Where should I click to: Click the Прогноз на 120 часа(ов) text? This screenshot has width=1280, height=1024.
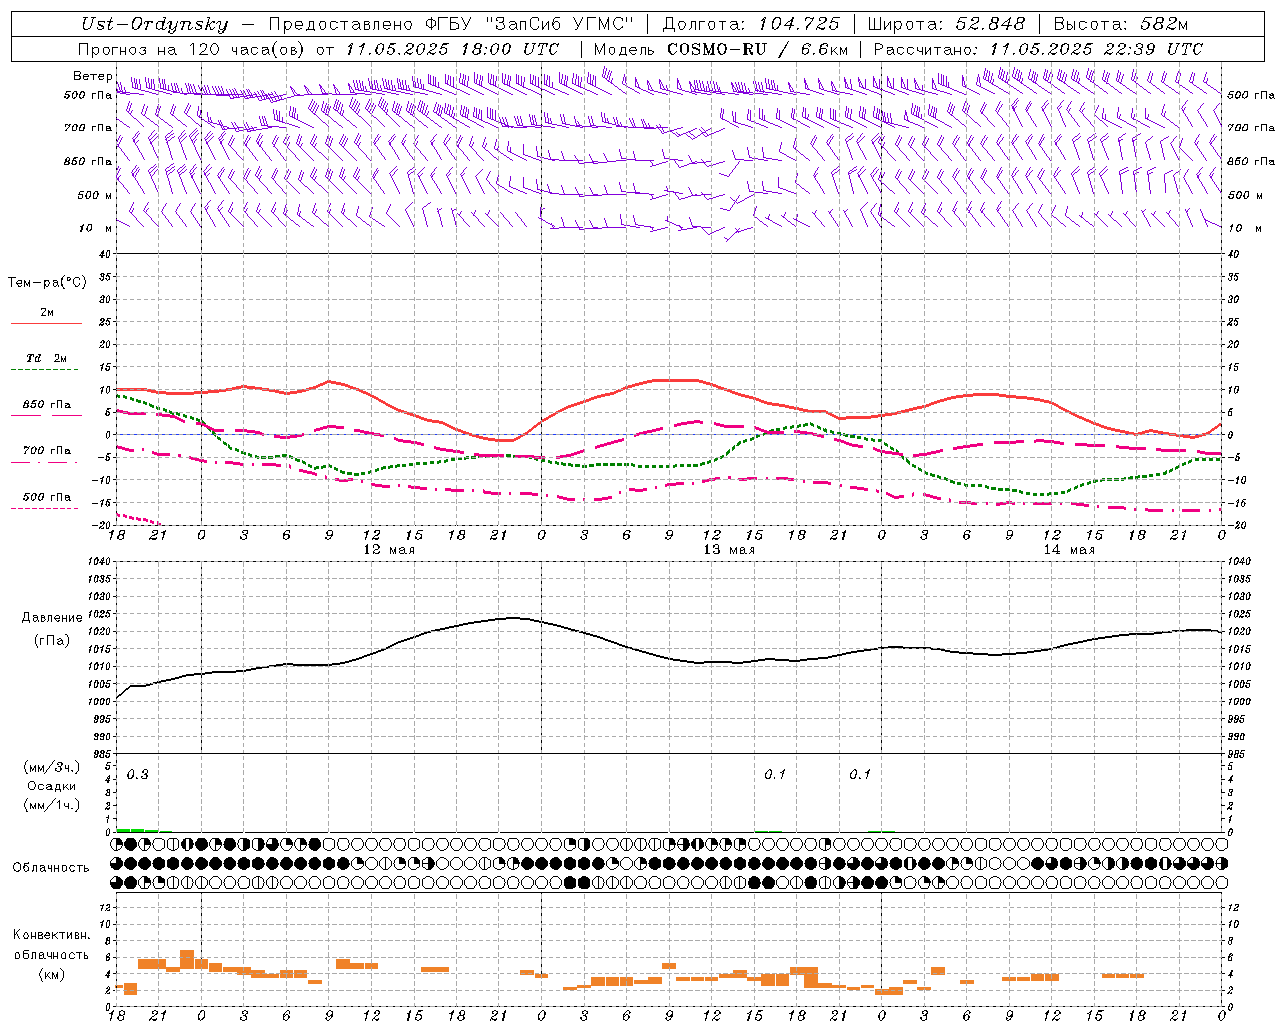[x=193, y=49]
